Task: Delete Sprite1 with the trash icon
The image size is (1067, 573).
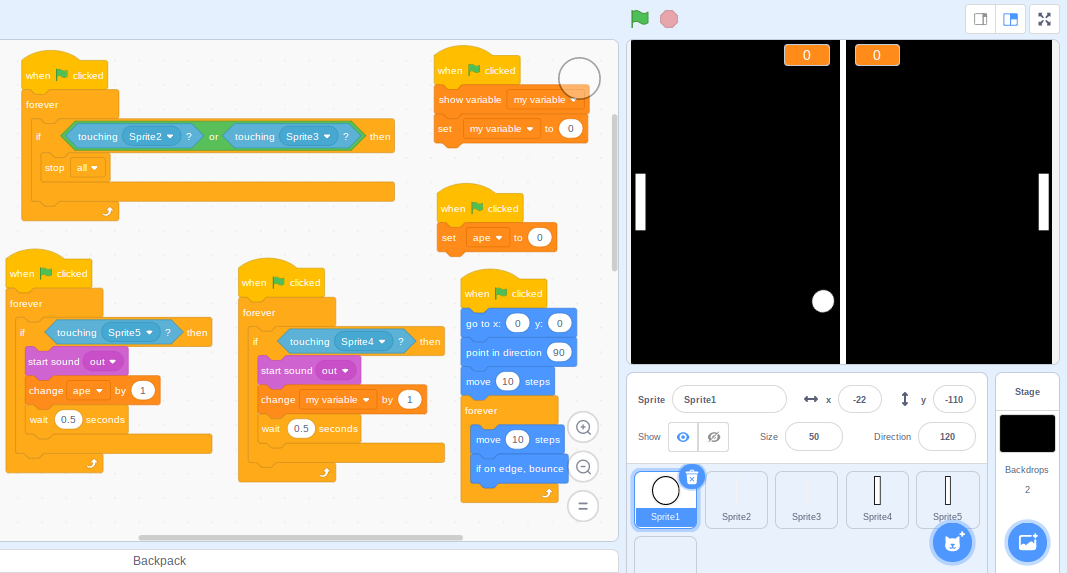Action: click(x=691, y=478)
